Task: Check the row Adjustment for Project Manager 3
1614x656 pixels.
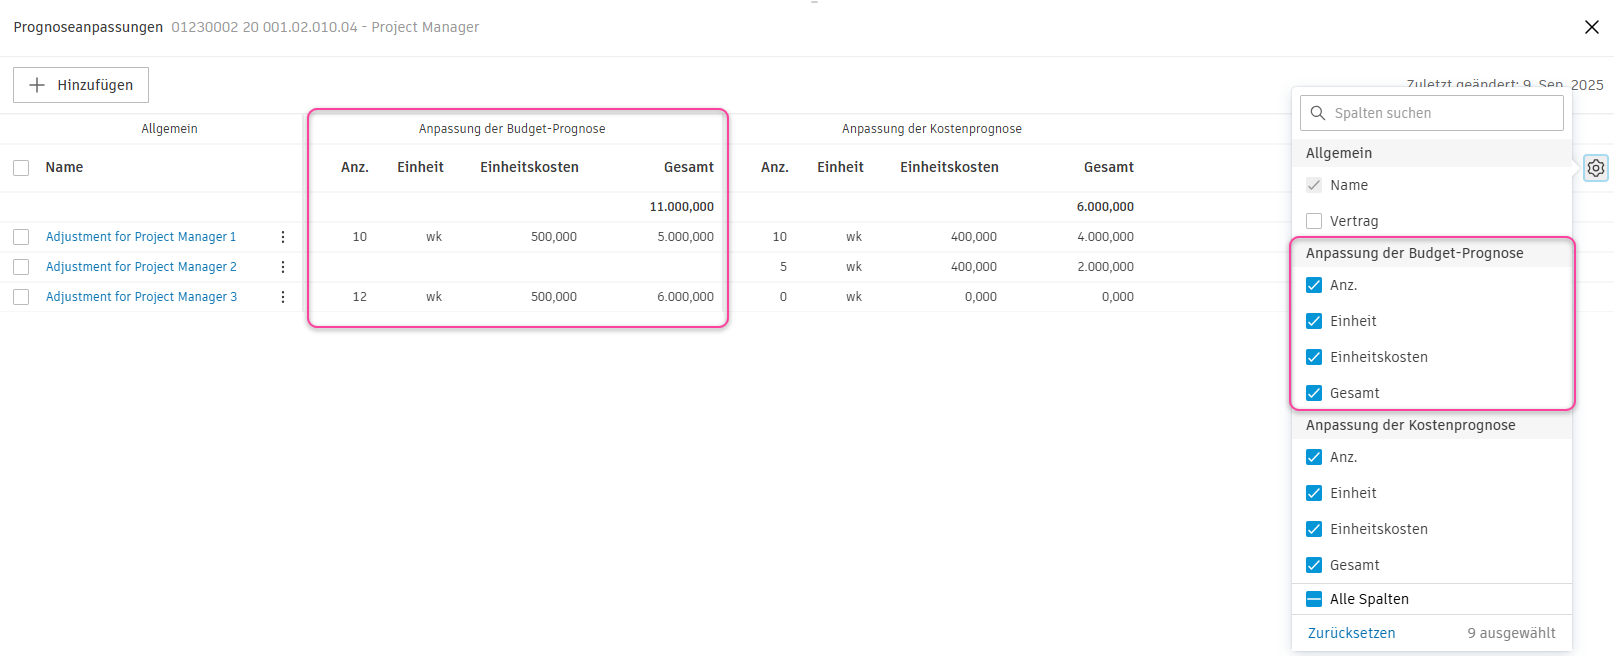Action: tap(21, 297)
